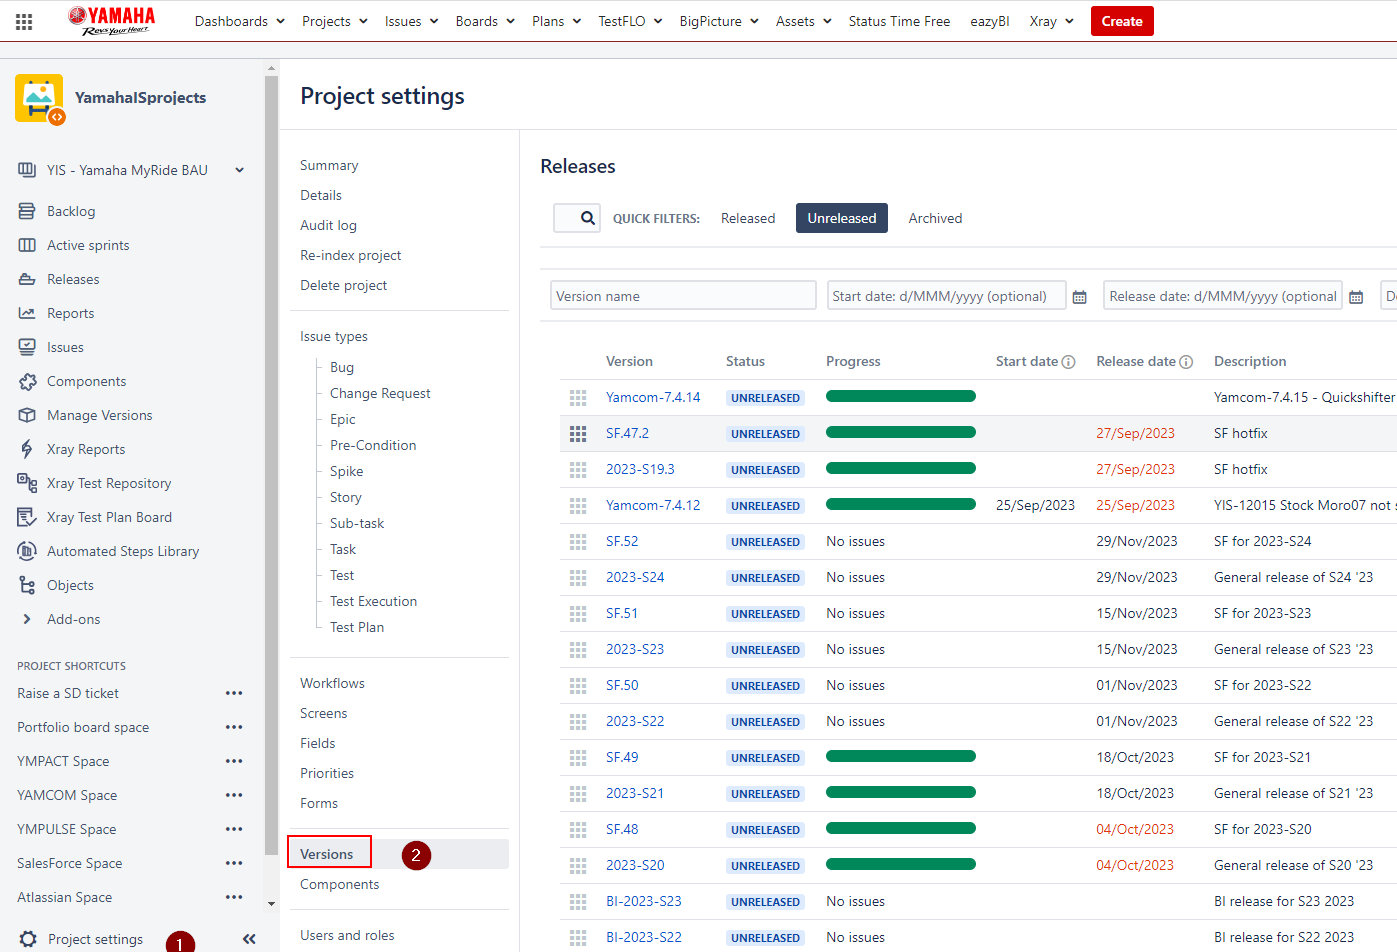Click progress bar for 2023-S21
The image size is (1397, 952).
click(901, 793)
